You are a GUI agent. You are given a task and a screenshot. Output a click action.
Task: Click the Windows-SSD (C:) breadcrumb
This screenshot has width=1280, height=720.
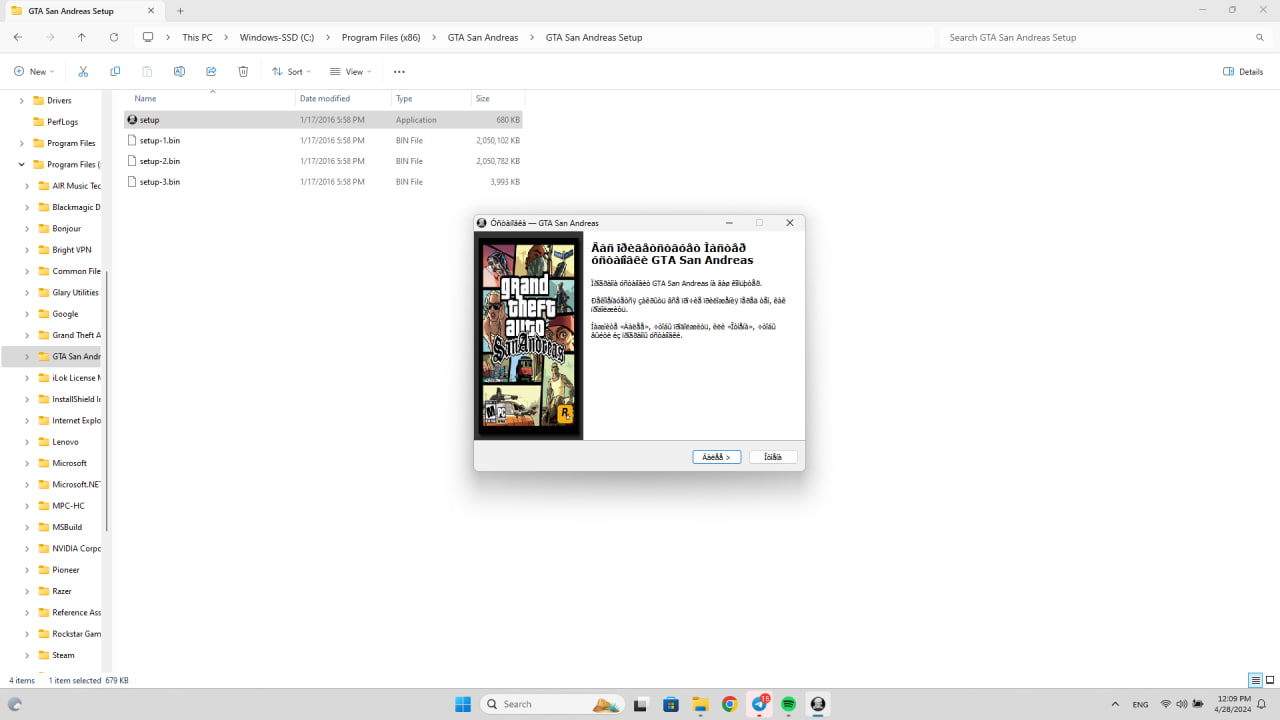pyautogui.click(x=276, y=37)
